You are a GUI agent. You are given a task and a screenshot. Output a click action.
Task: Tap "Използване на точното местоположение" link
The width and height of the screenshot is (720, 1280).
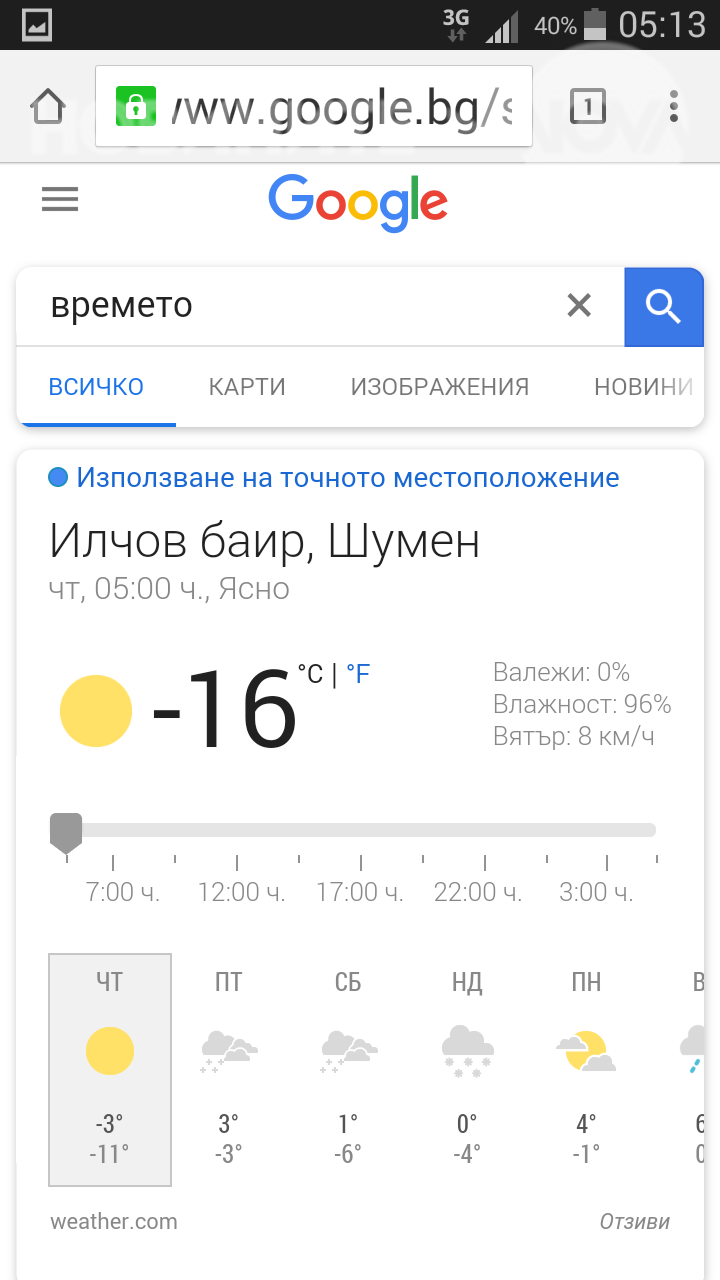tap(347, 478)
